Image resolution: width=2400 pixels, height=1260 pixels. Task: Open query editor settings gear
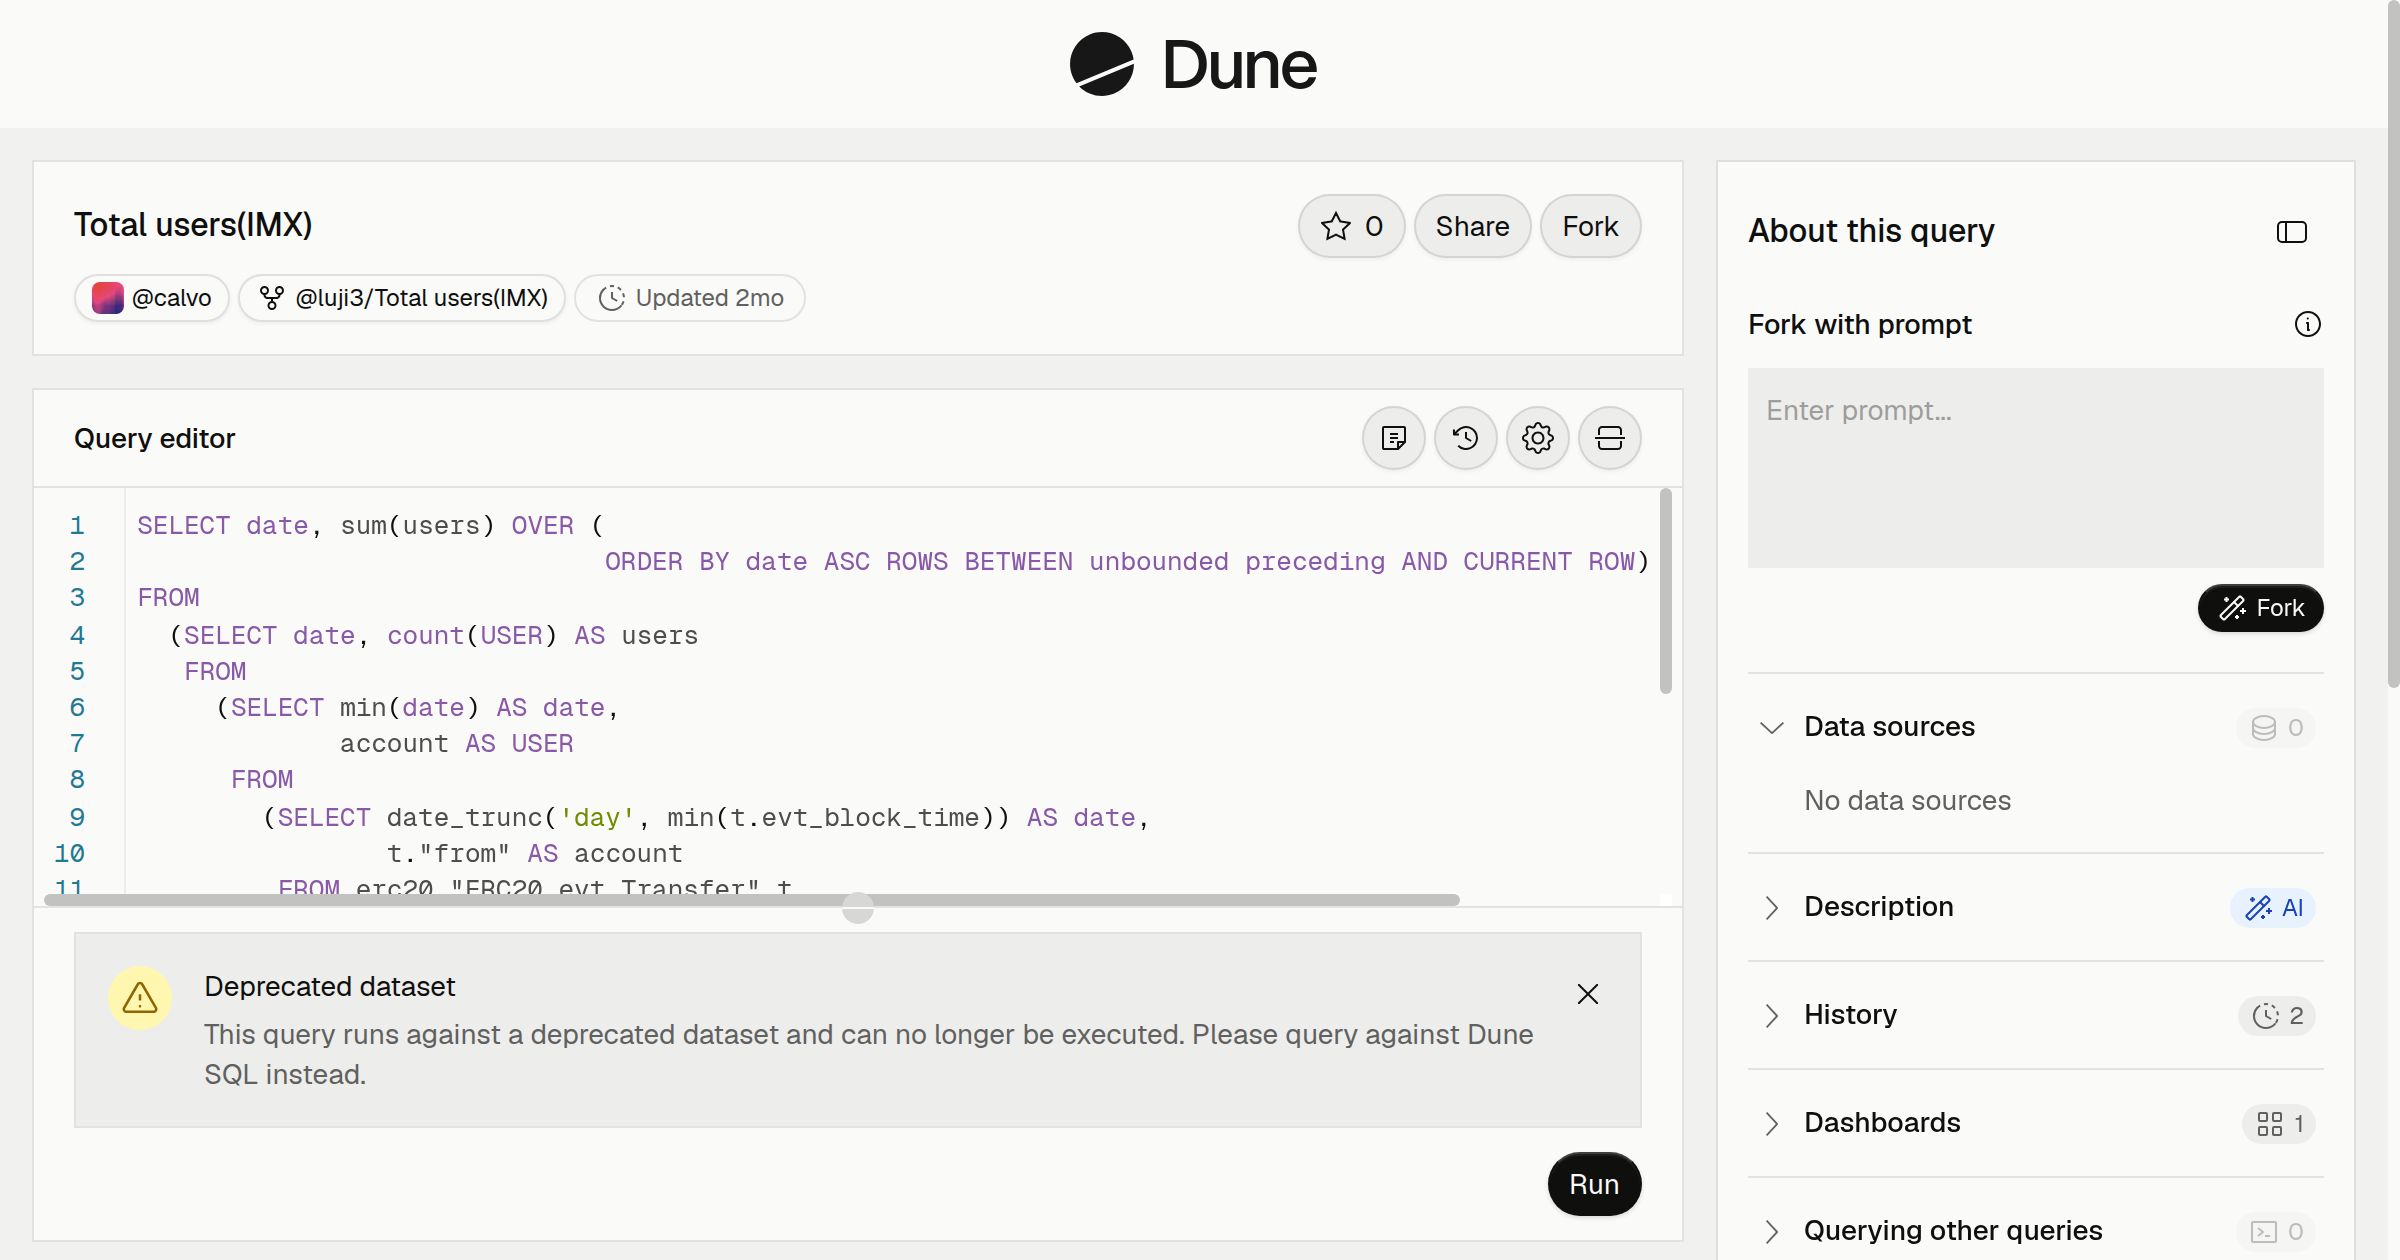coord(1537,438)
